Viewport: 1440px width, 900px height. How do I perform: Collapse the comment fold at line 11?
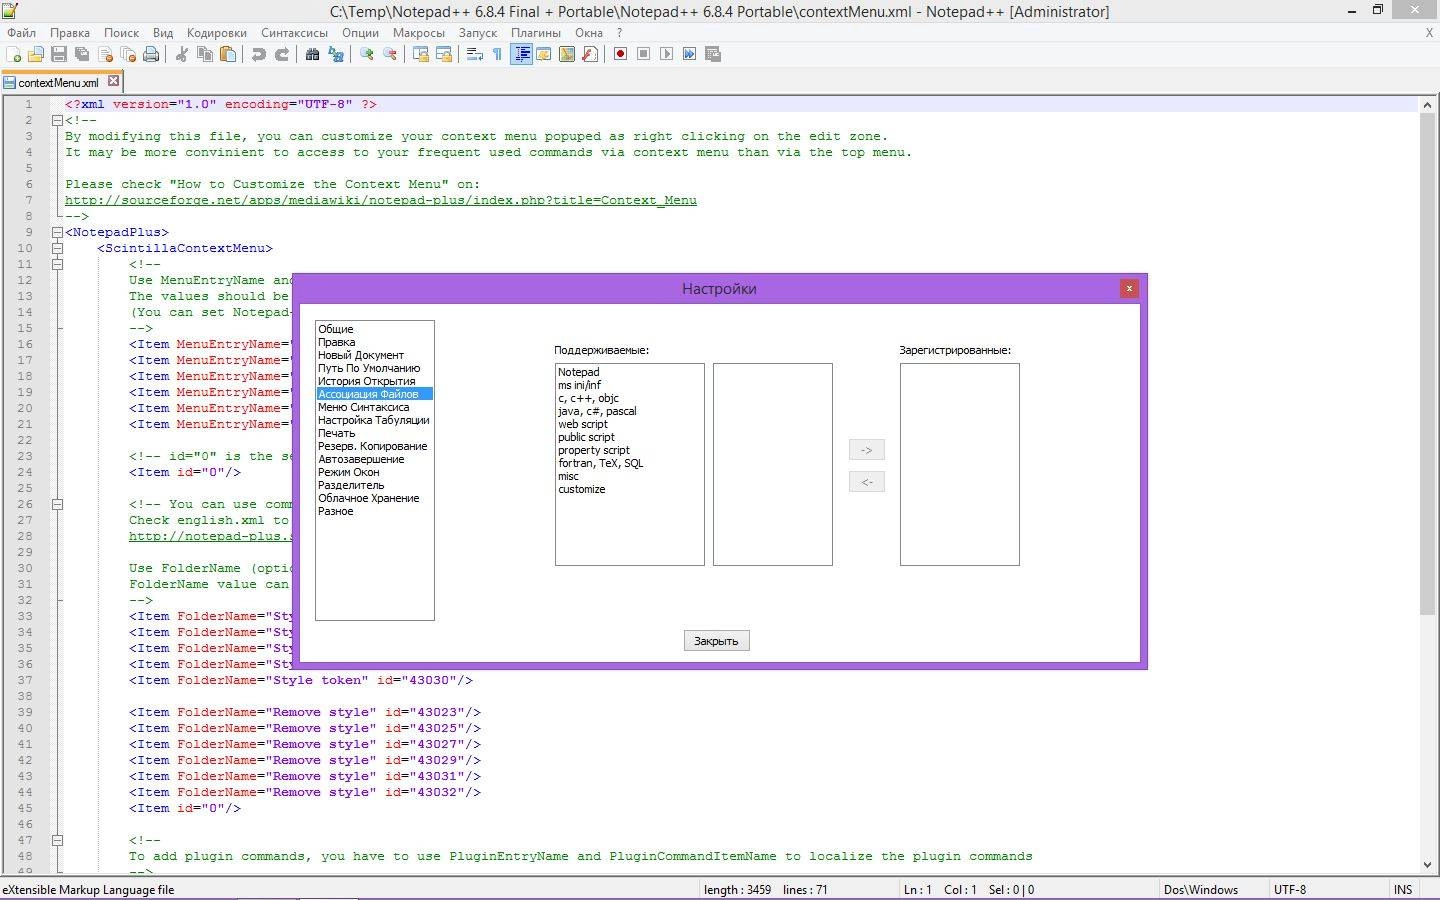point(57,264)
